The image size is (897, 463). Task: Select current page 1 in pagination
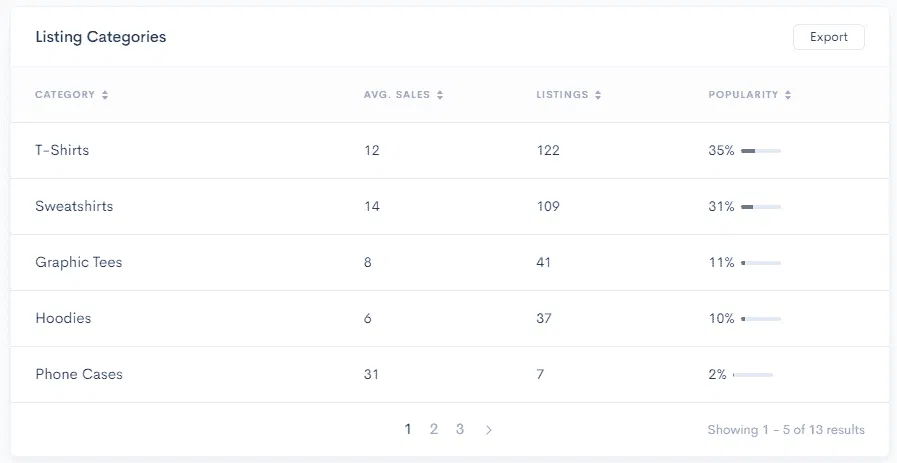pos(408,429)
